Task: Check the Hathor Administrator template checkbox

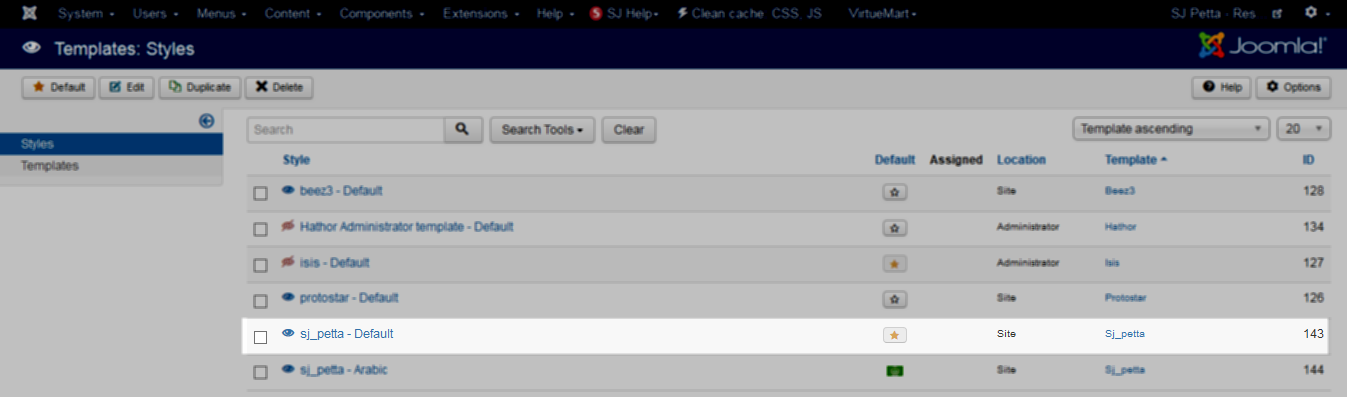Action: click(x=260, y=229)
